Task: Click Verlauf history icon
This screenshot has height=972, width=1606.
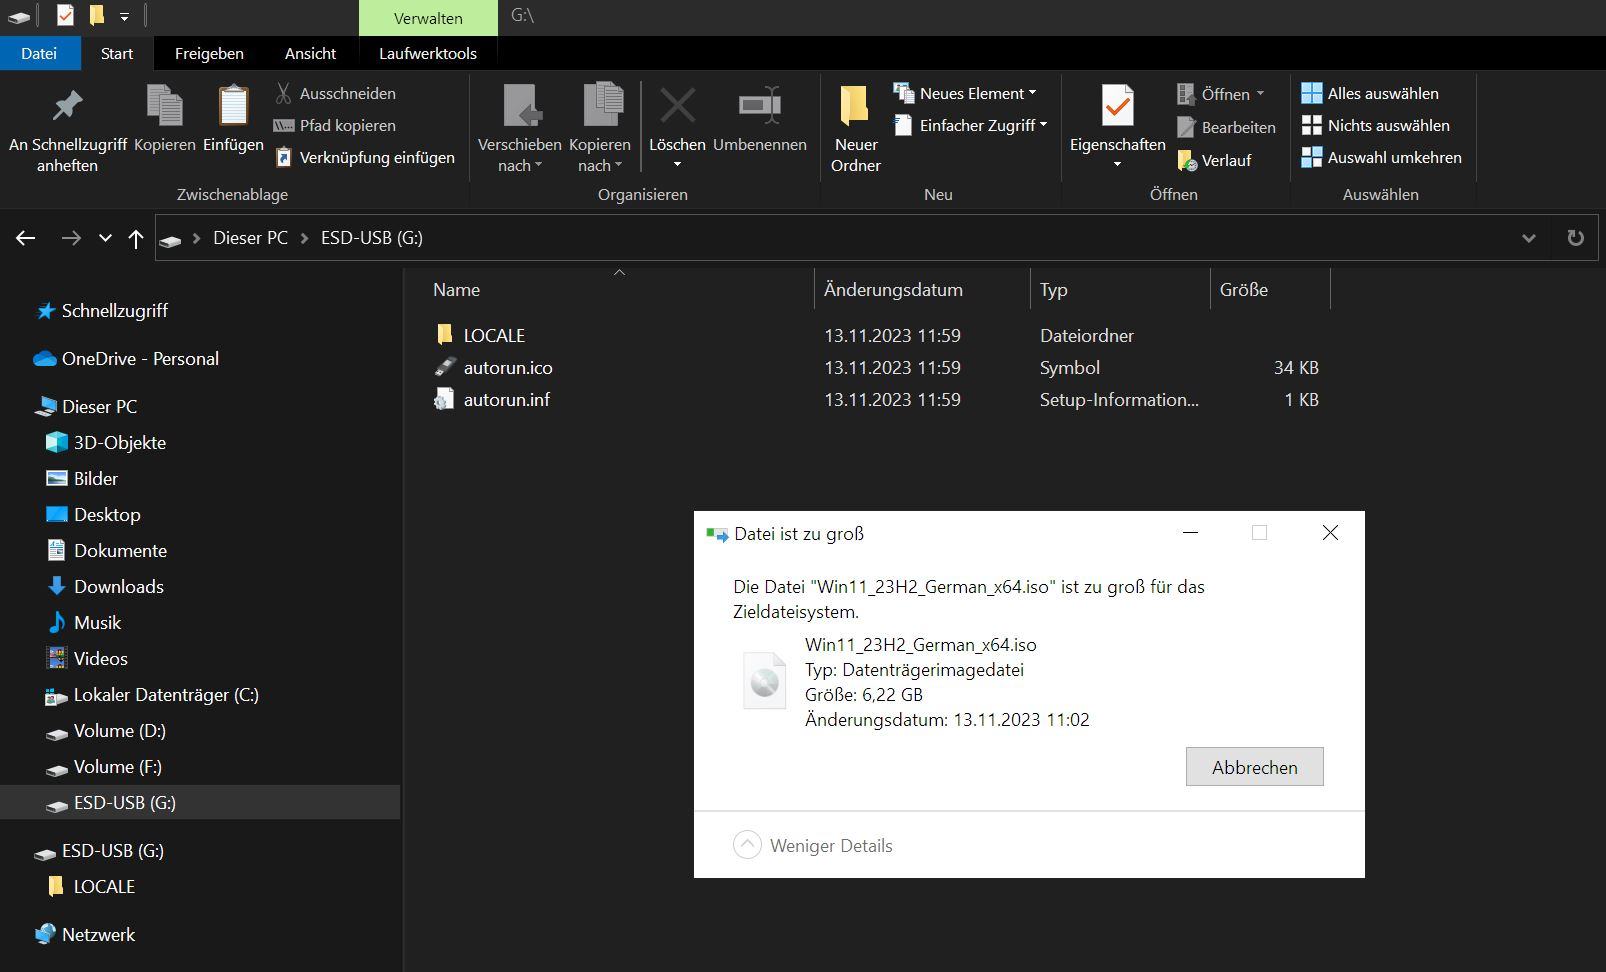Action: pos(1188,160)
